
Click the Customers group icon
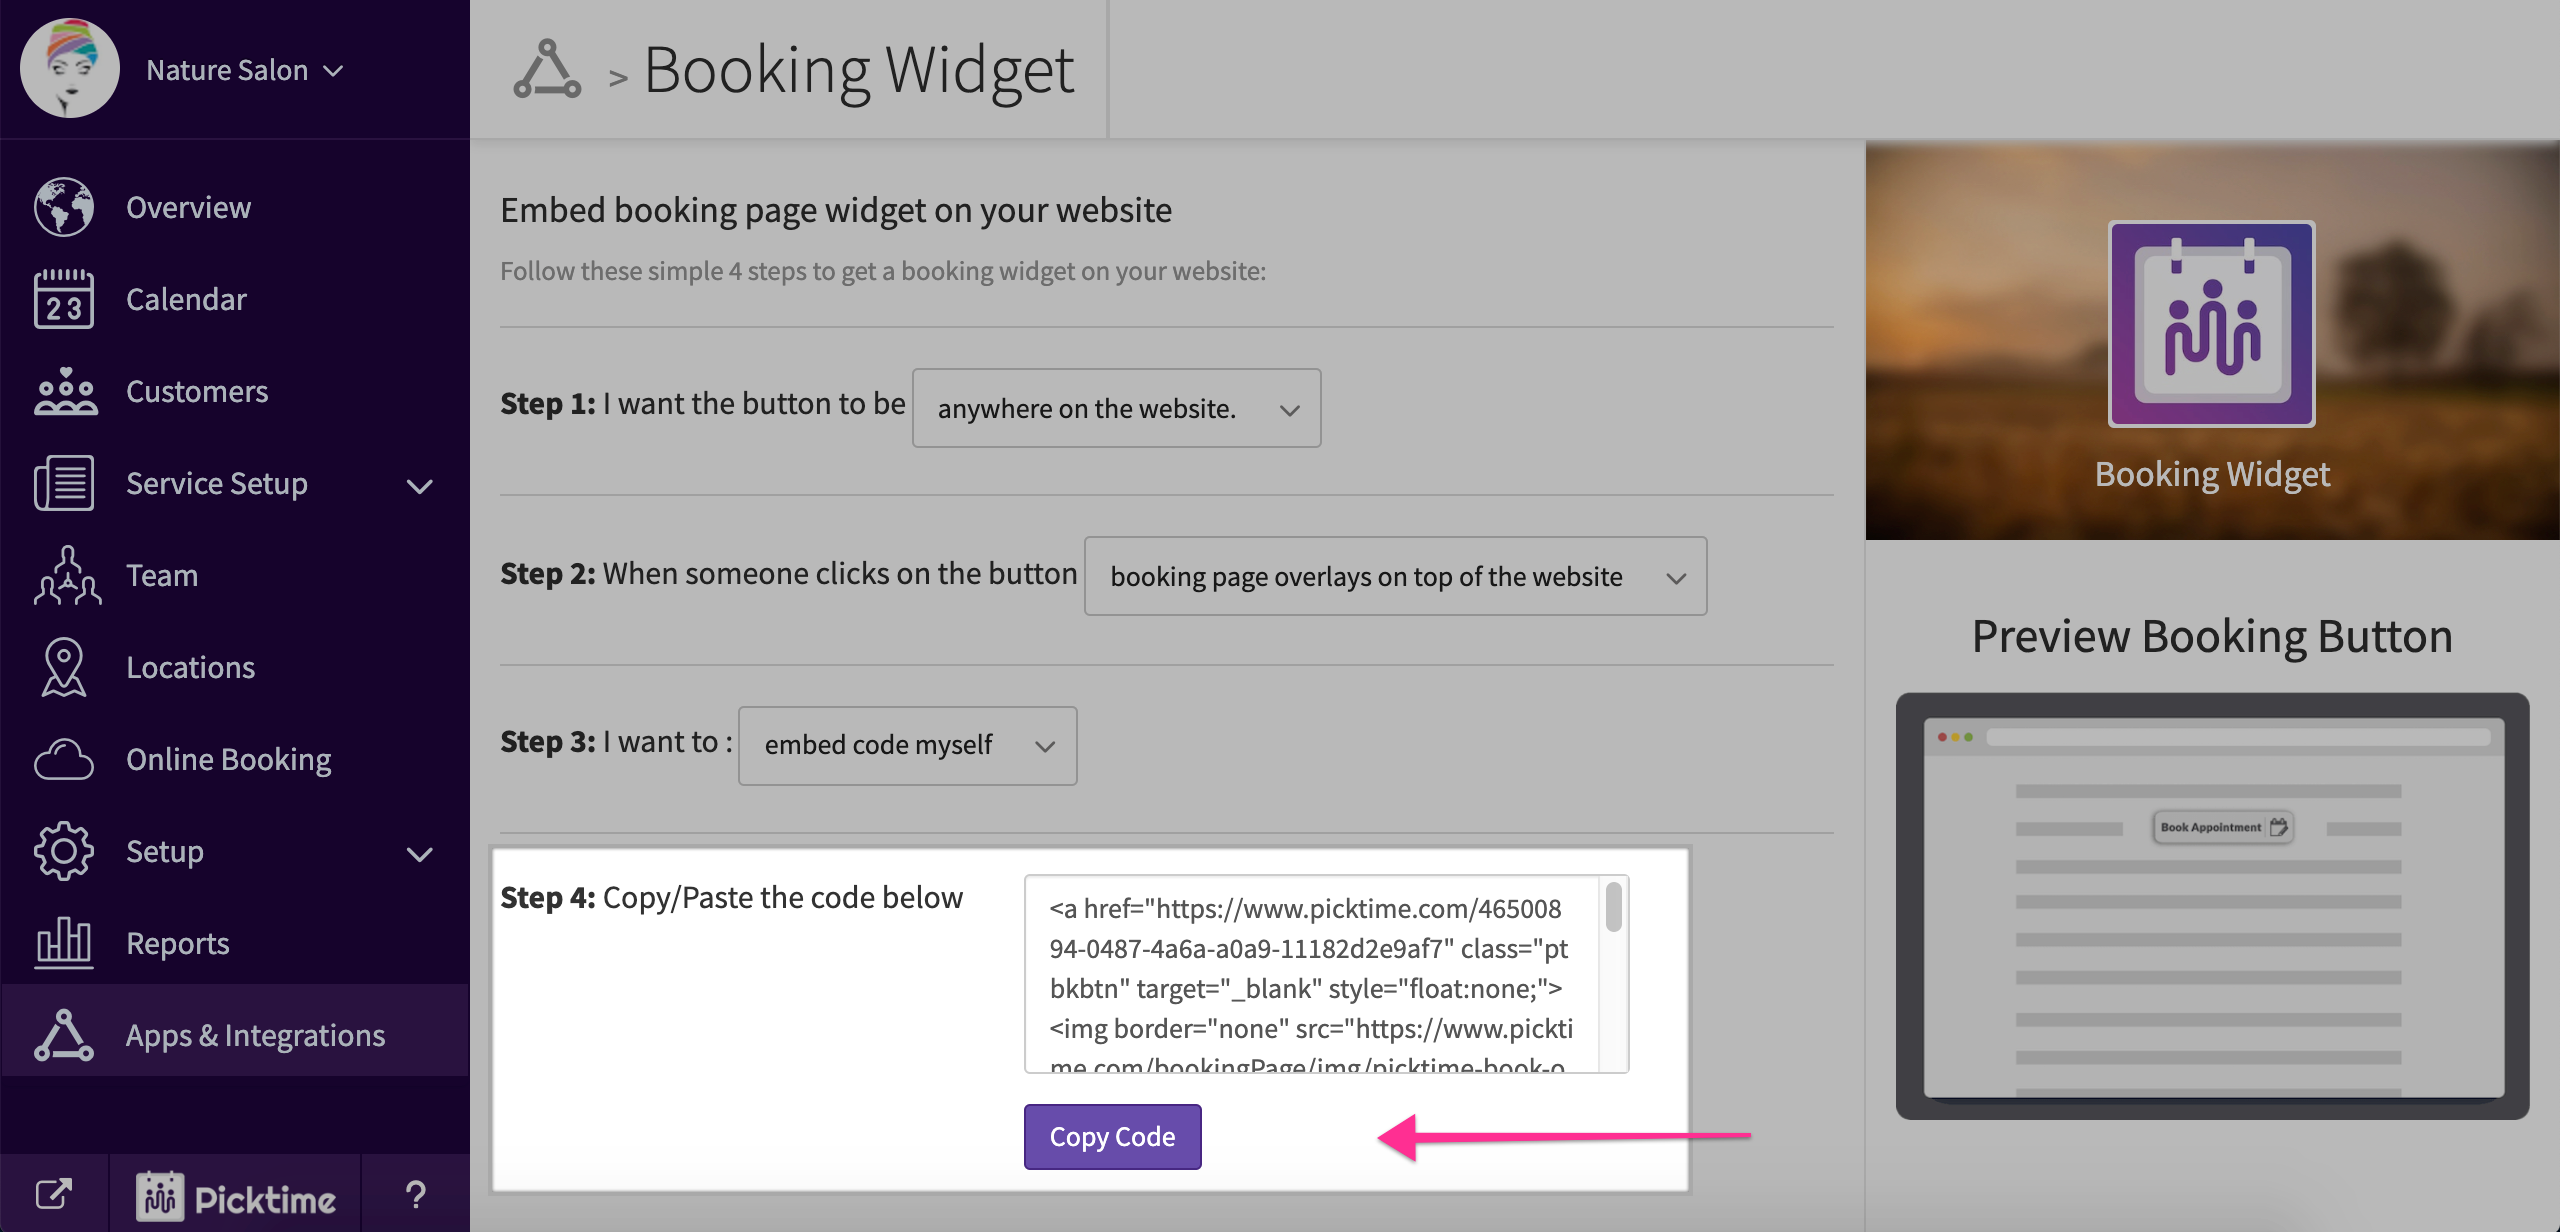(x=64, y=391)
